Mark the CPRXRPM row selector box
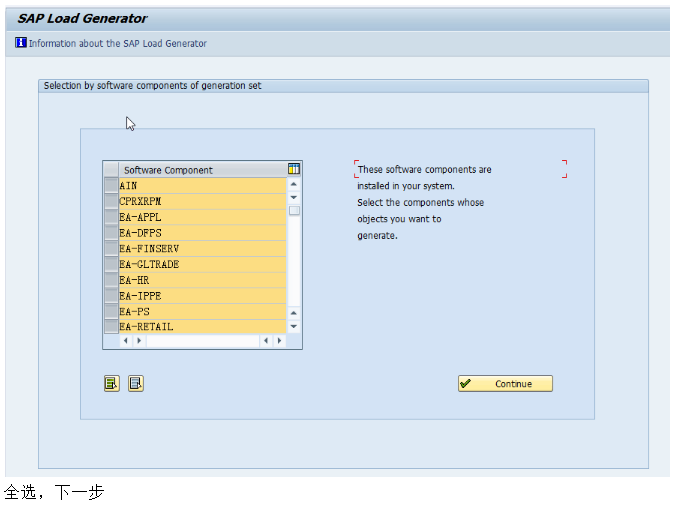The height and width of the screenshot is (505, 673). [110, 201]
